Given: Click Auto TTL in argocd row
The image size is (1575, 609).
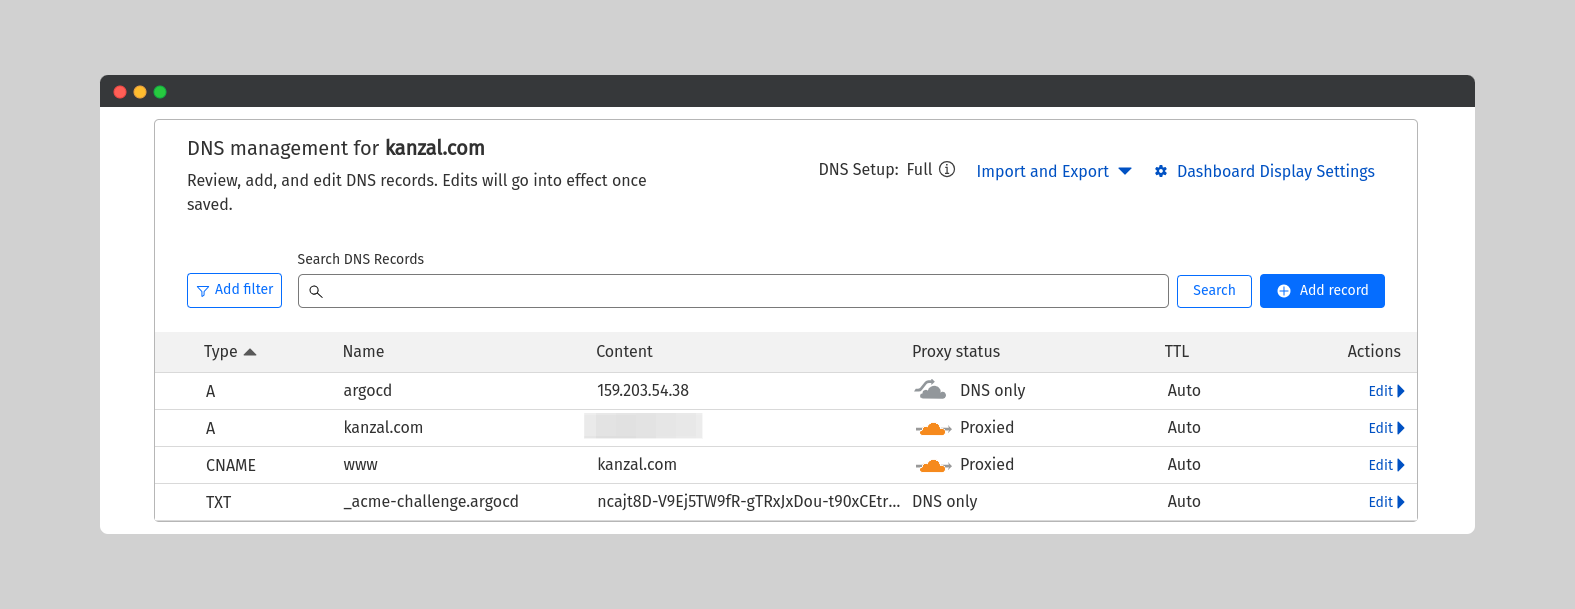Looking at the screenshot, I should click(1184, 390).
